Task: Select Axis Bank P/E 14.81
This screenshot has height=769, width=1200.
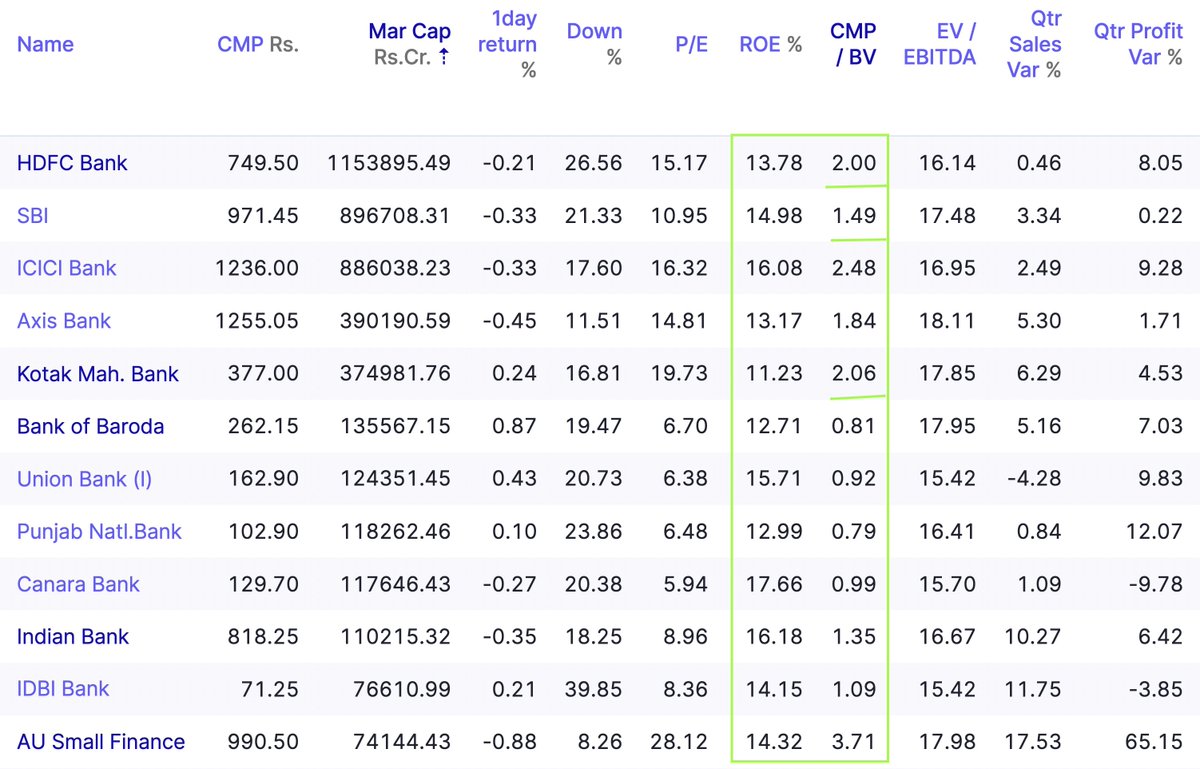Action: (679, 321)
